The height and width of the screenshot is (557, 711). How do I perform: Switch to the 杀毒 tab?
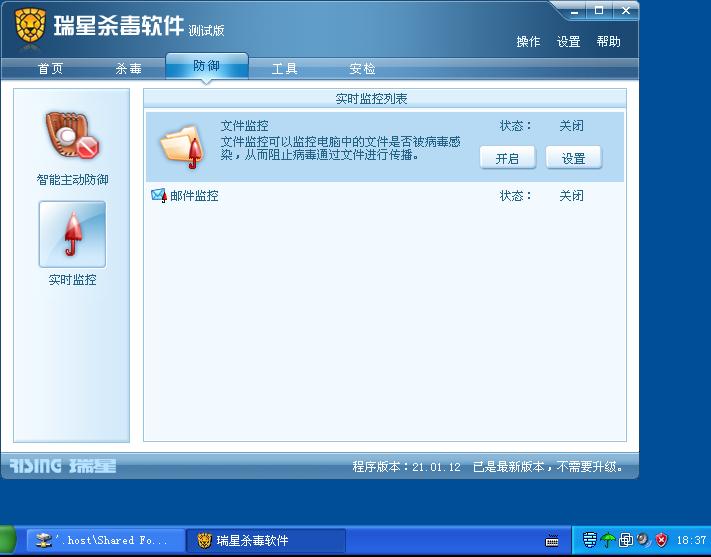coord(129,68)
